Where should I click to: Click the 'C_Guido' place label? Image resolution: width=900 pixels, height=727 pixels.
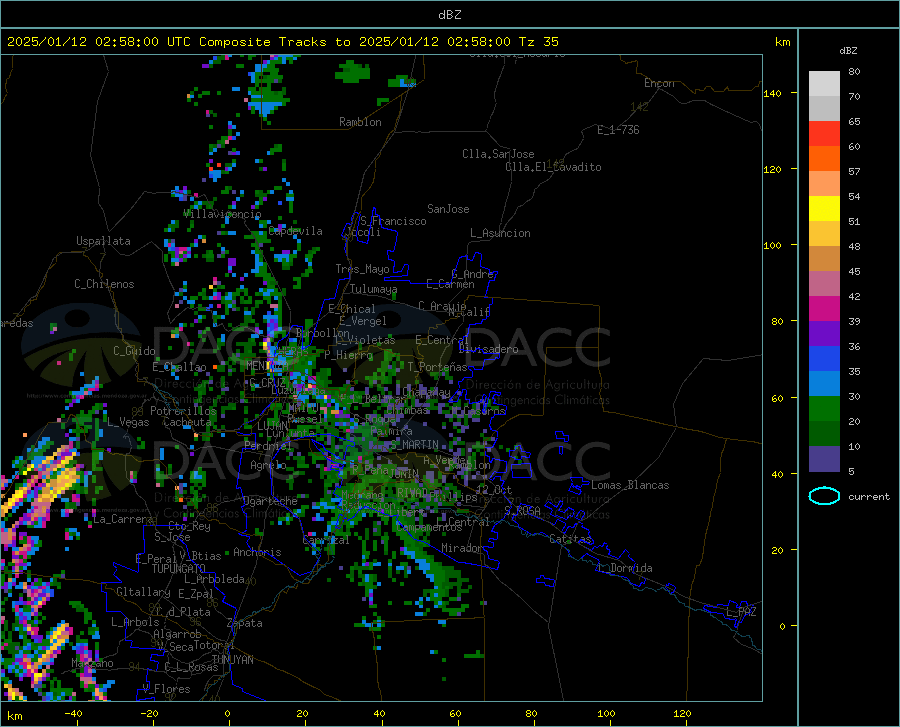point(134,351)
